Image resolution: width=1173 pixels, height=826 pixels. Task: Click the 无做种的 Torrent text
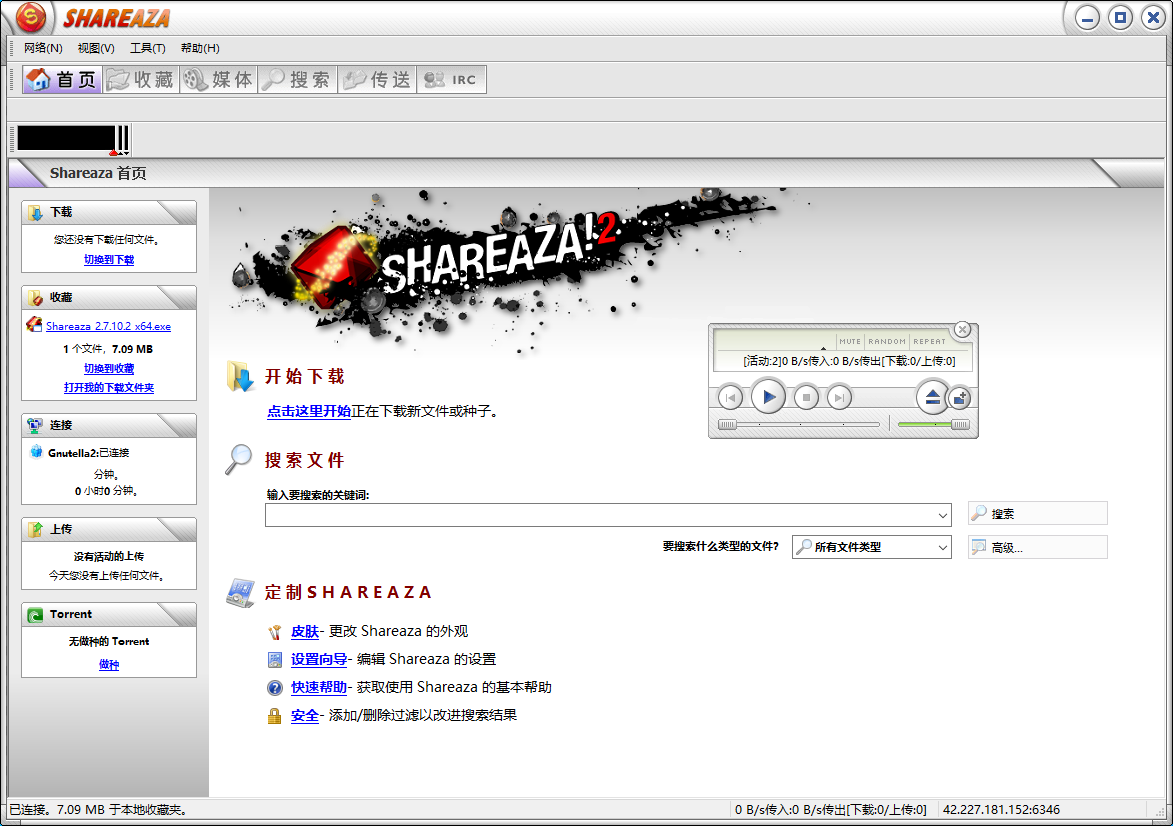(x=108, y=641)
